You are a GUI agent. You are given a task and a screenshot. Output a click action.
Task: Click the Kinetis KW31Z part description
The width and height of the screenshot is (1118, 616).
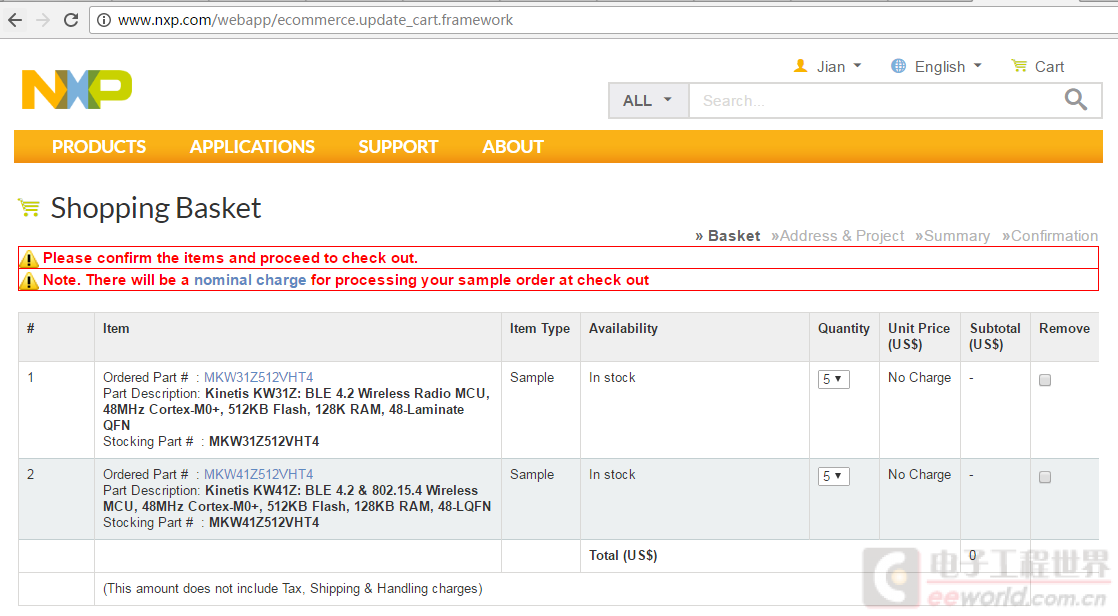(x=297, y=409)
